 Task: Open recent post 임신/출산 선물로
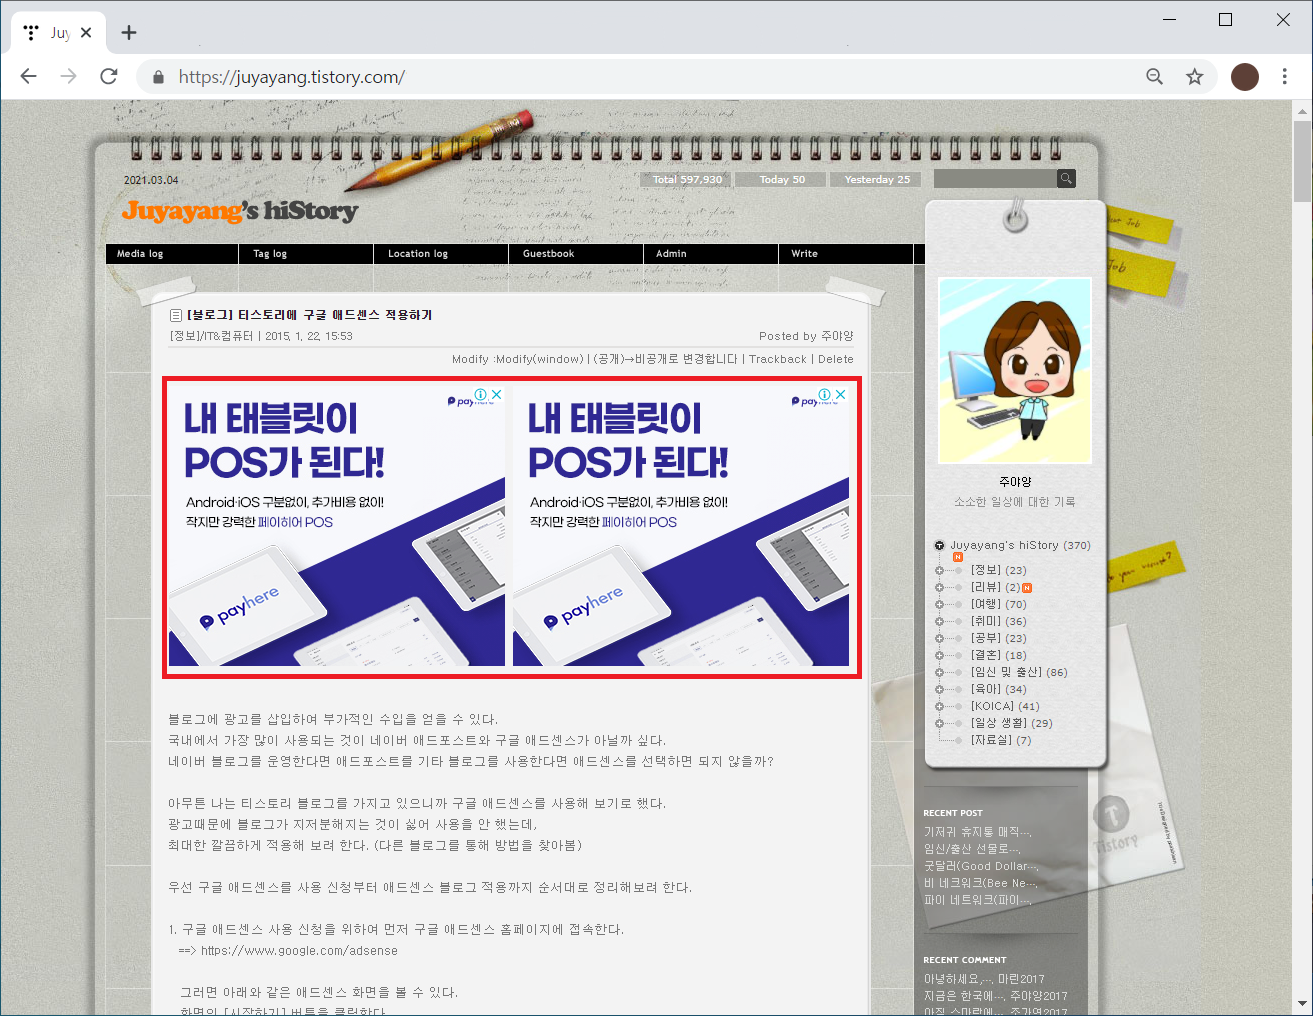coord(972,849)
